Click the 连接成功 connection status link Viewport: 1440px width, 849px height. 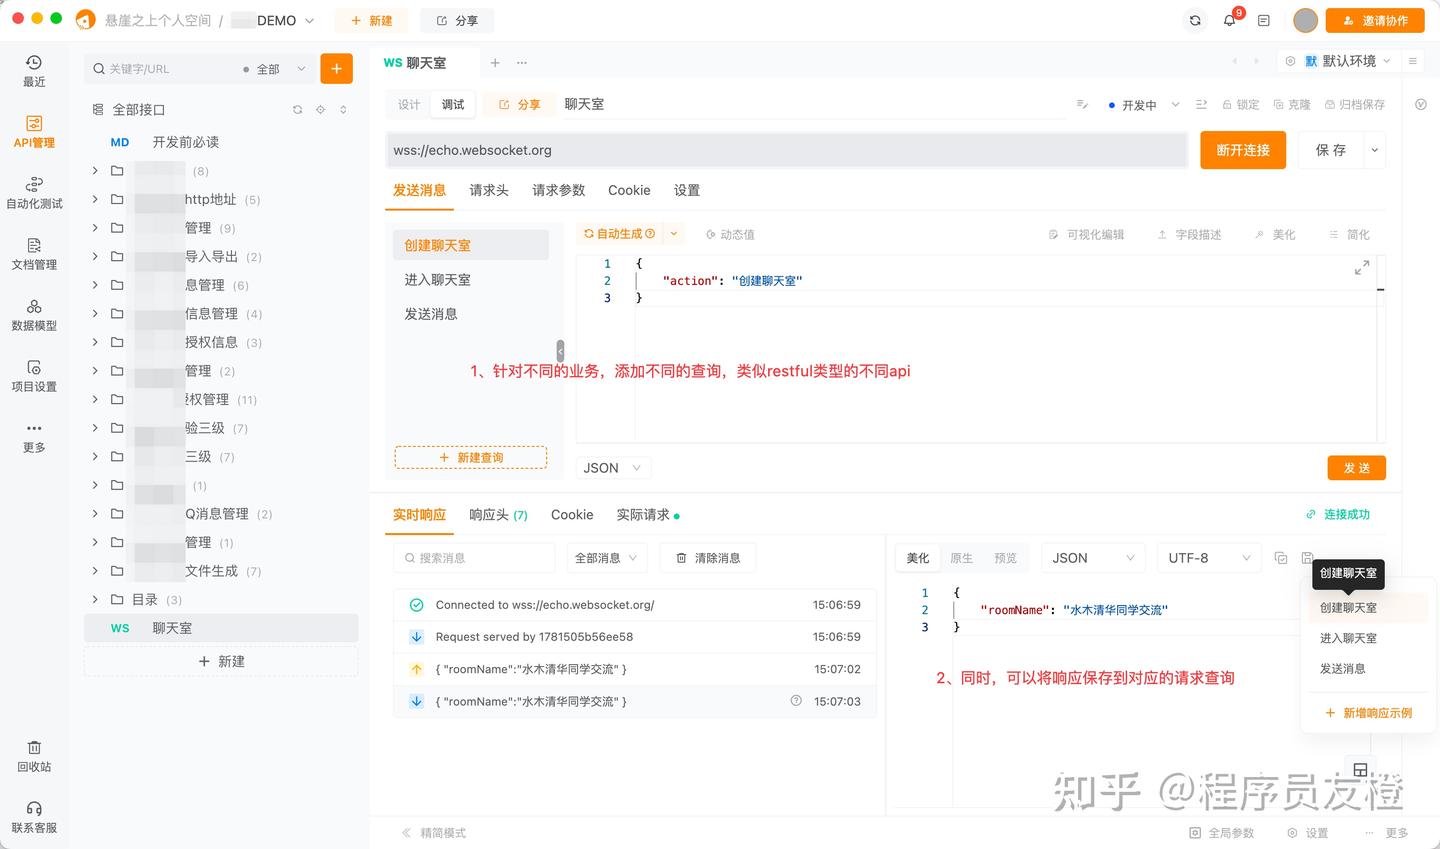pos(1340,514)
